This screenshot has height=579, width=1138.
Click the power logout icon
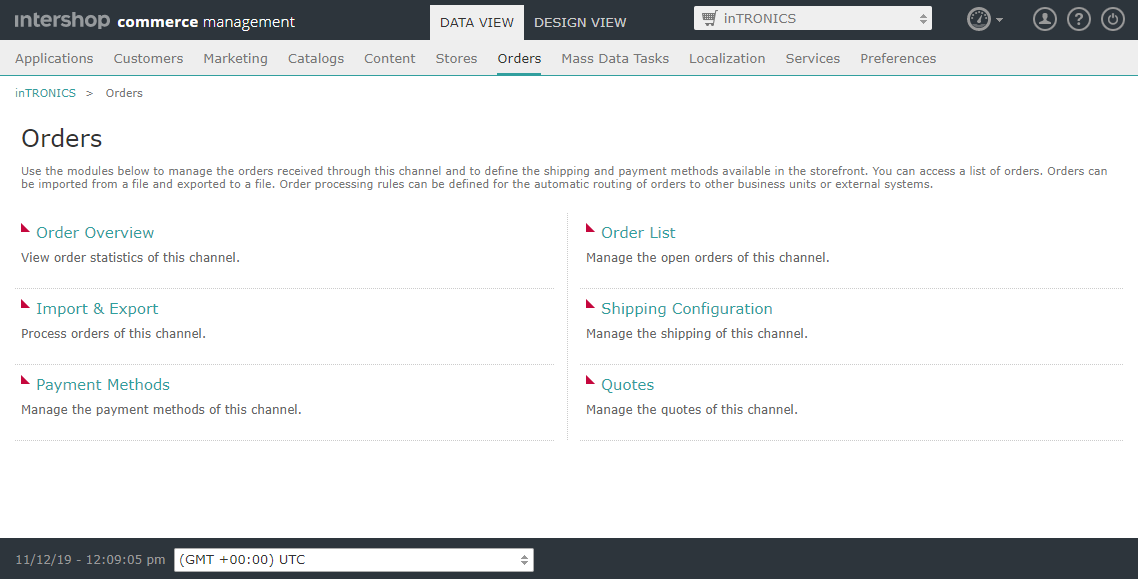point(1112,18)
